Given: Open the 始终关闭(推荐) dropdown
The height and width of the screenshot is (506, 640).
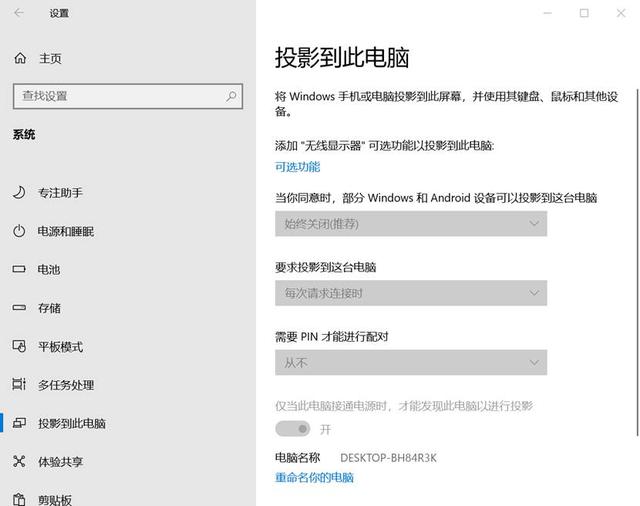Looking at the screenshot, I should tap(411, 224).
